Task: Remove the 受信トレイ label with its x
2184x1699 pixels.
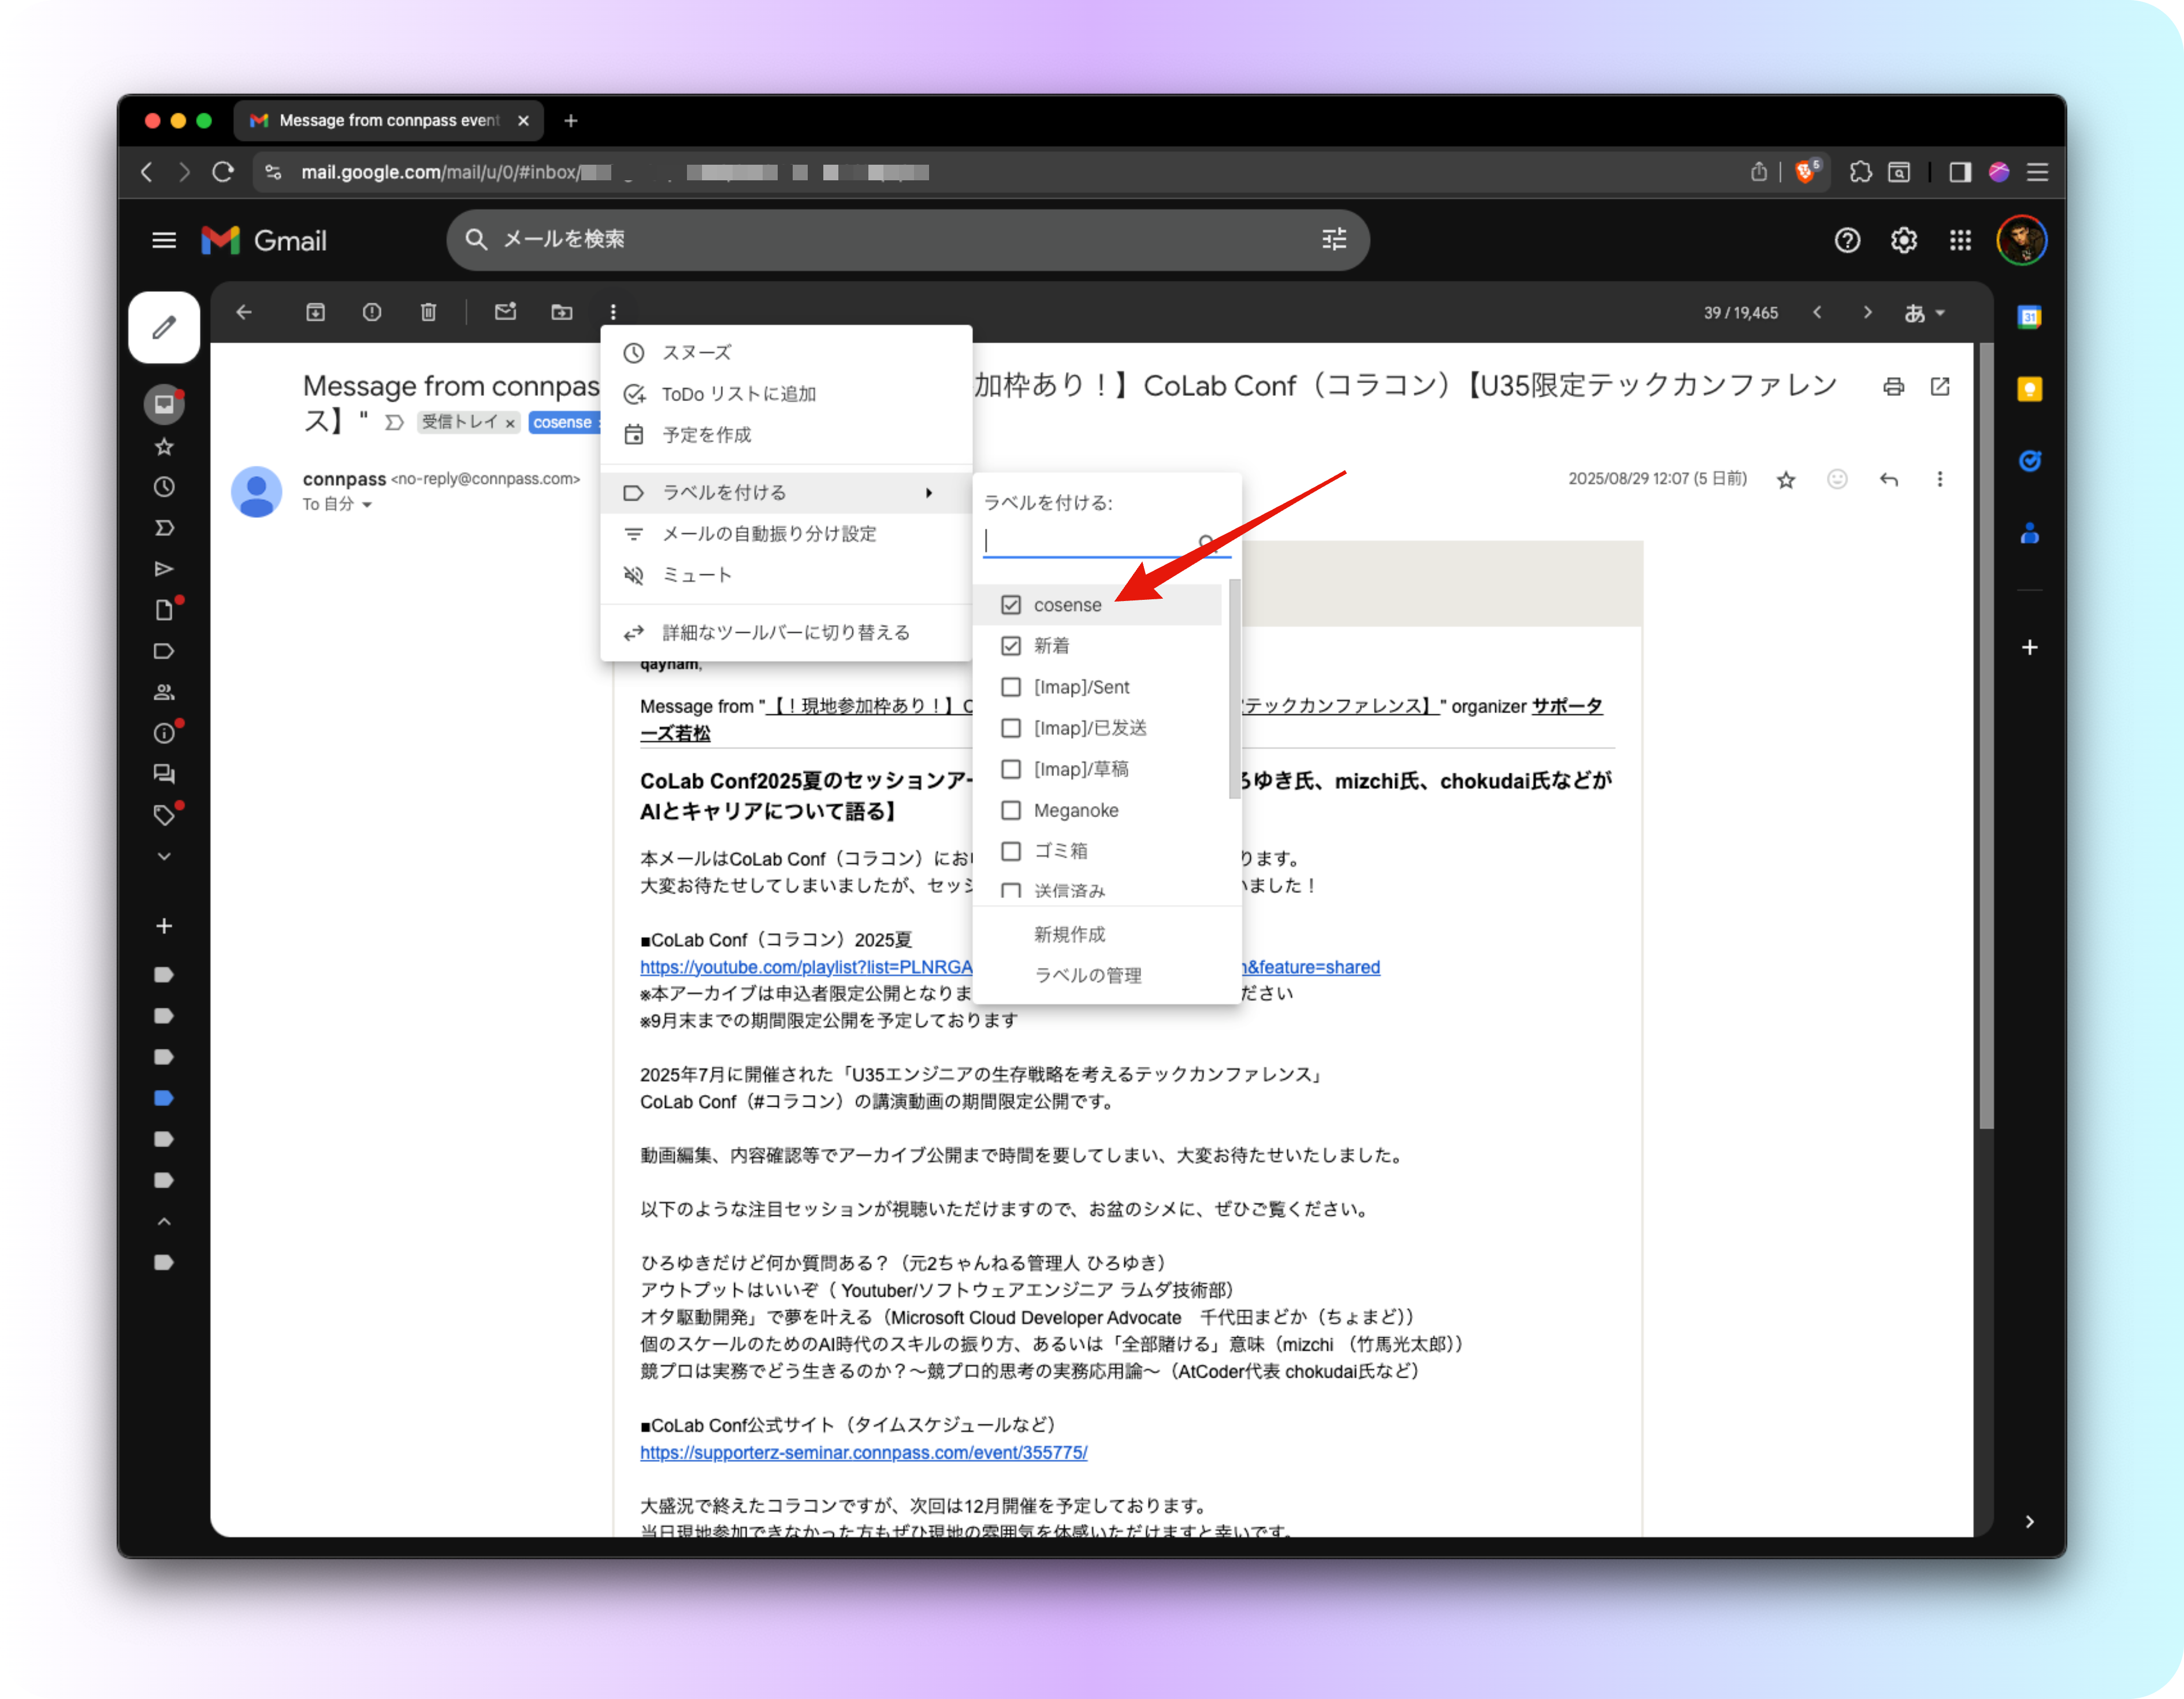Action: (x=510, y=423)
